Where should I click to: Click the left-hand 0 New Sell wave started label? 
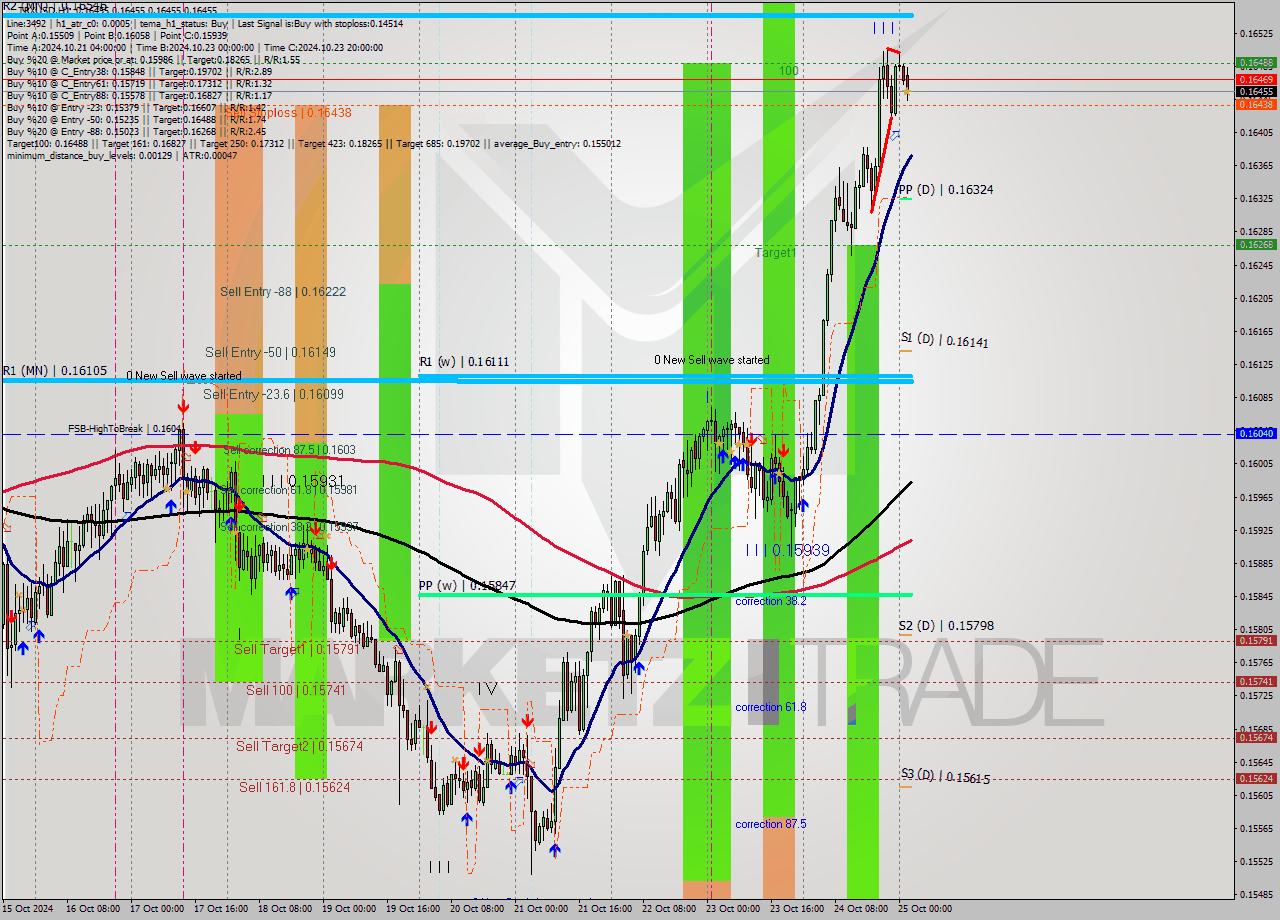pos(183,376)
